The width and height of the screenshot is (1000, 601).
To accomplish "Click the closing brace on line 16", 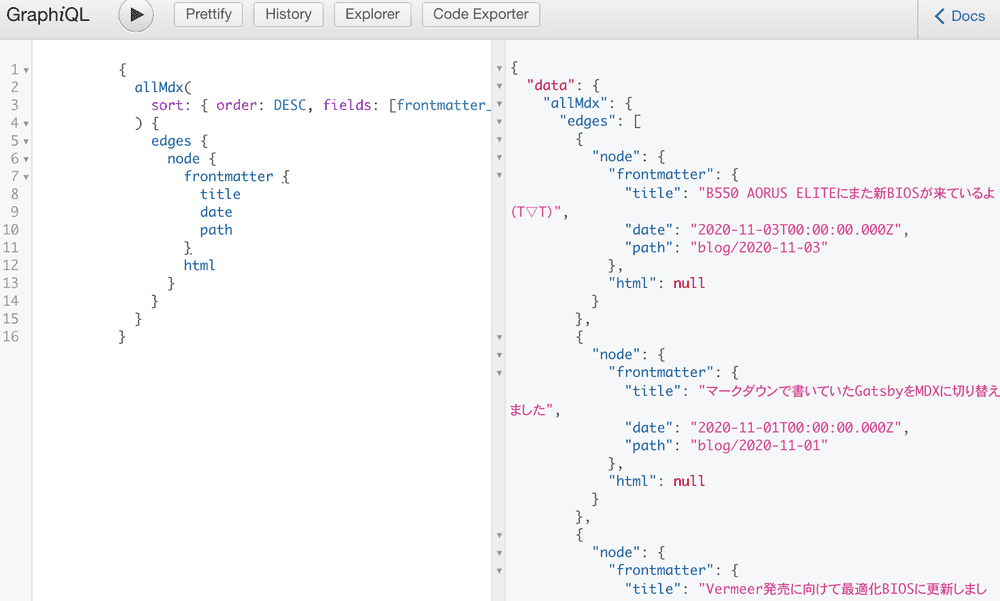I will 122,337.
